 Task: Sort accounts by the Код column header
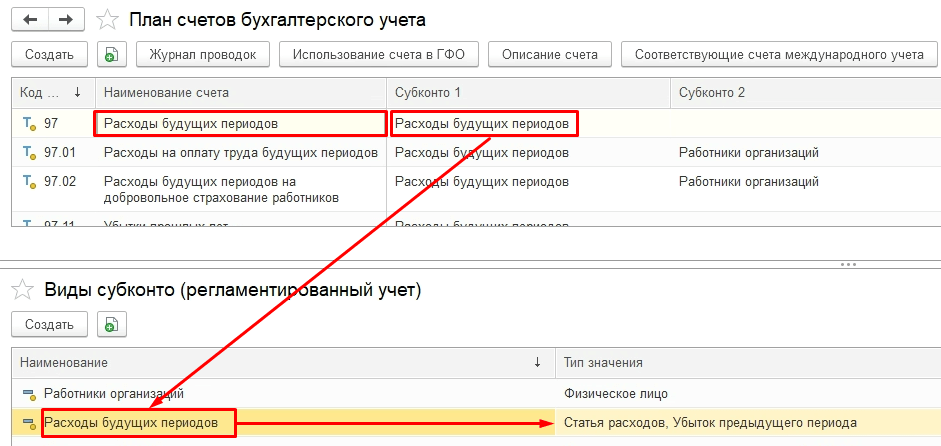pyautogui.click(x=53, y=92)
